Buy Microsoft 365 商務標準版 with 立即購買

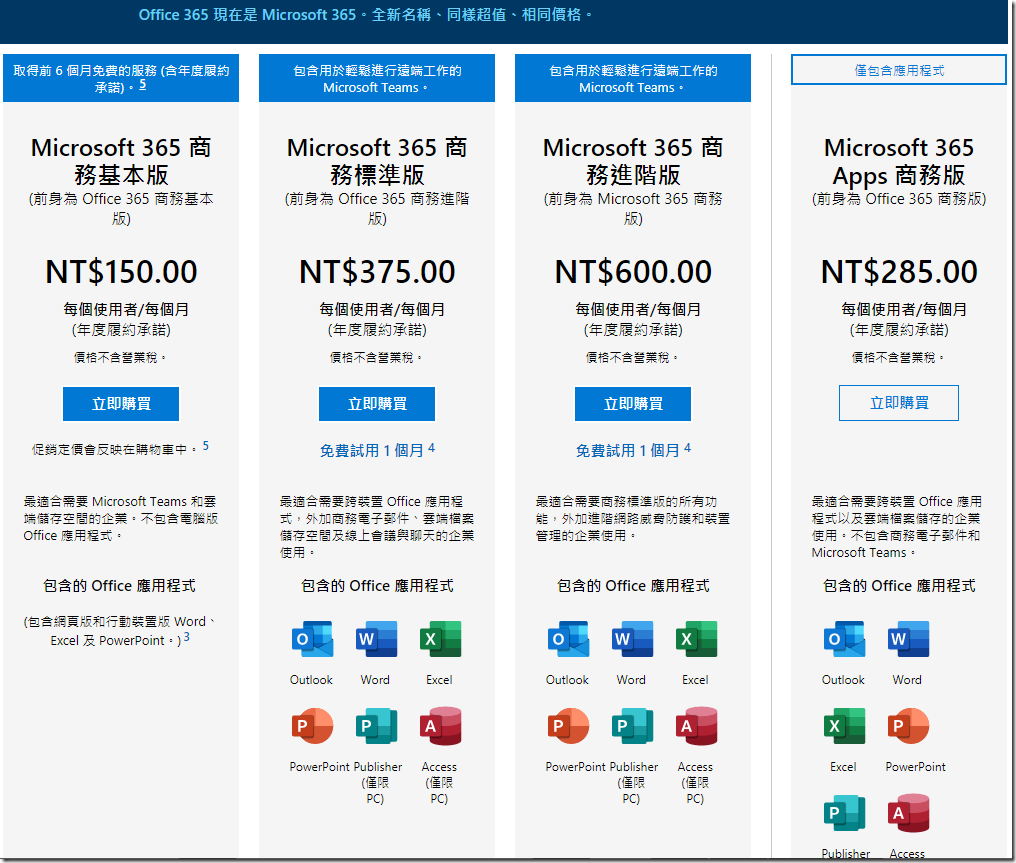coord(377,404)
